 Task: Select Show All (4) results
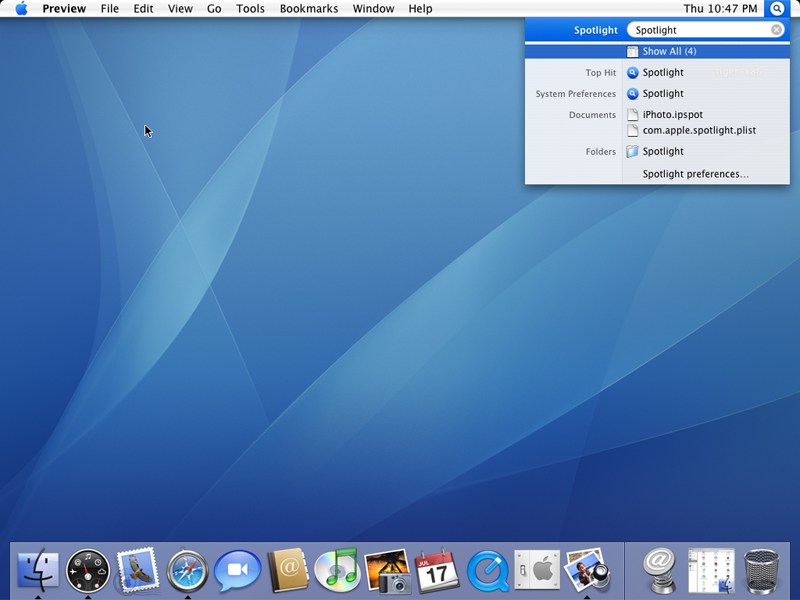point(669,51)
